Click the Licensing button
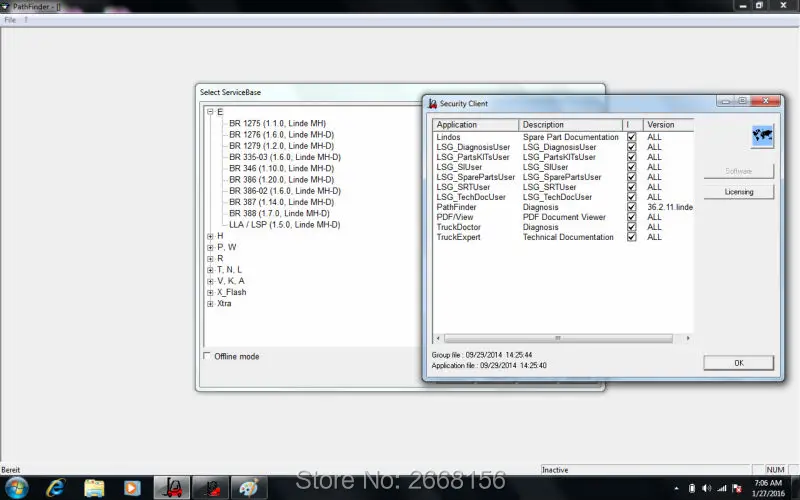The height and width of the screenshot is (500, 800). point(739,192)
